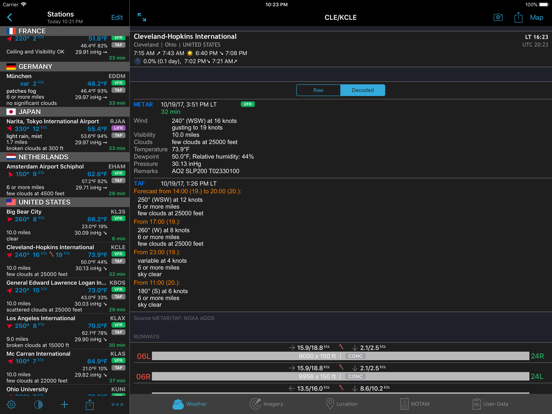Select Los Angeles International station
The height and width of the screenshot is (414, 552).
click(65, 332)
